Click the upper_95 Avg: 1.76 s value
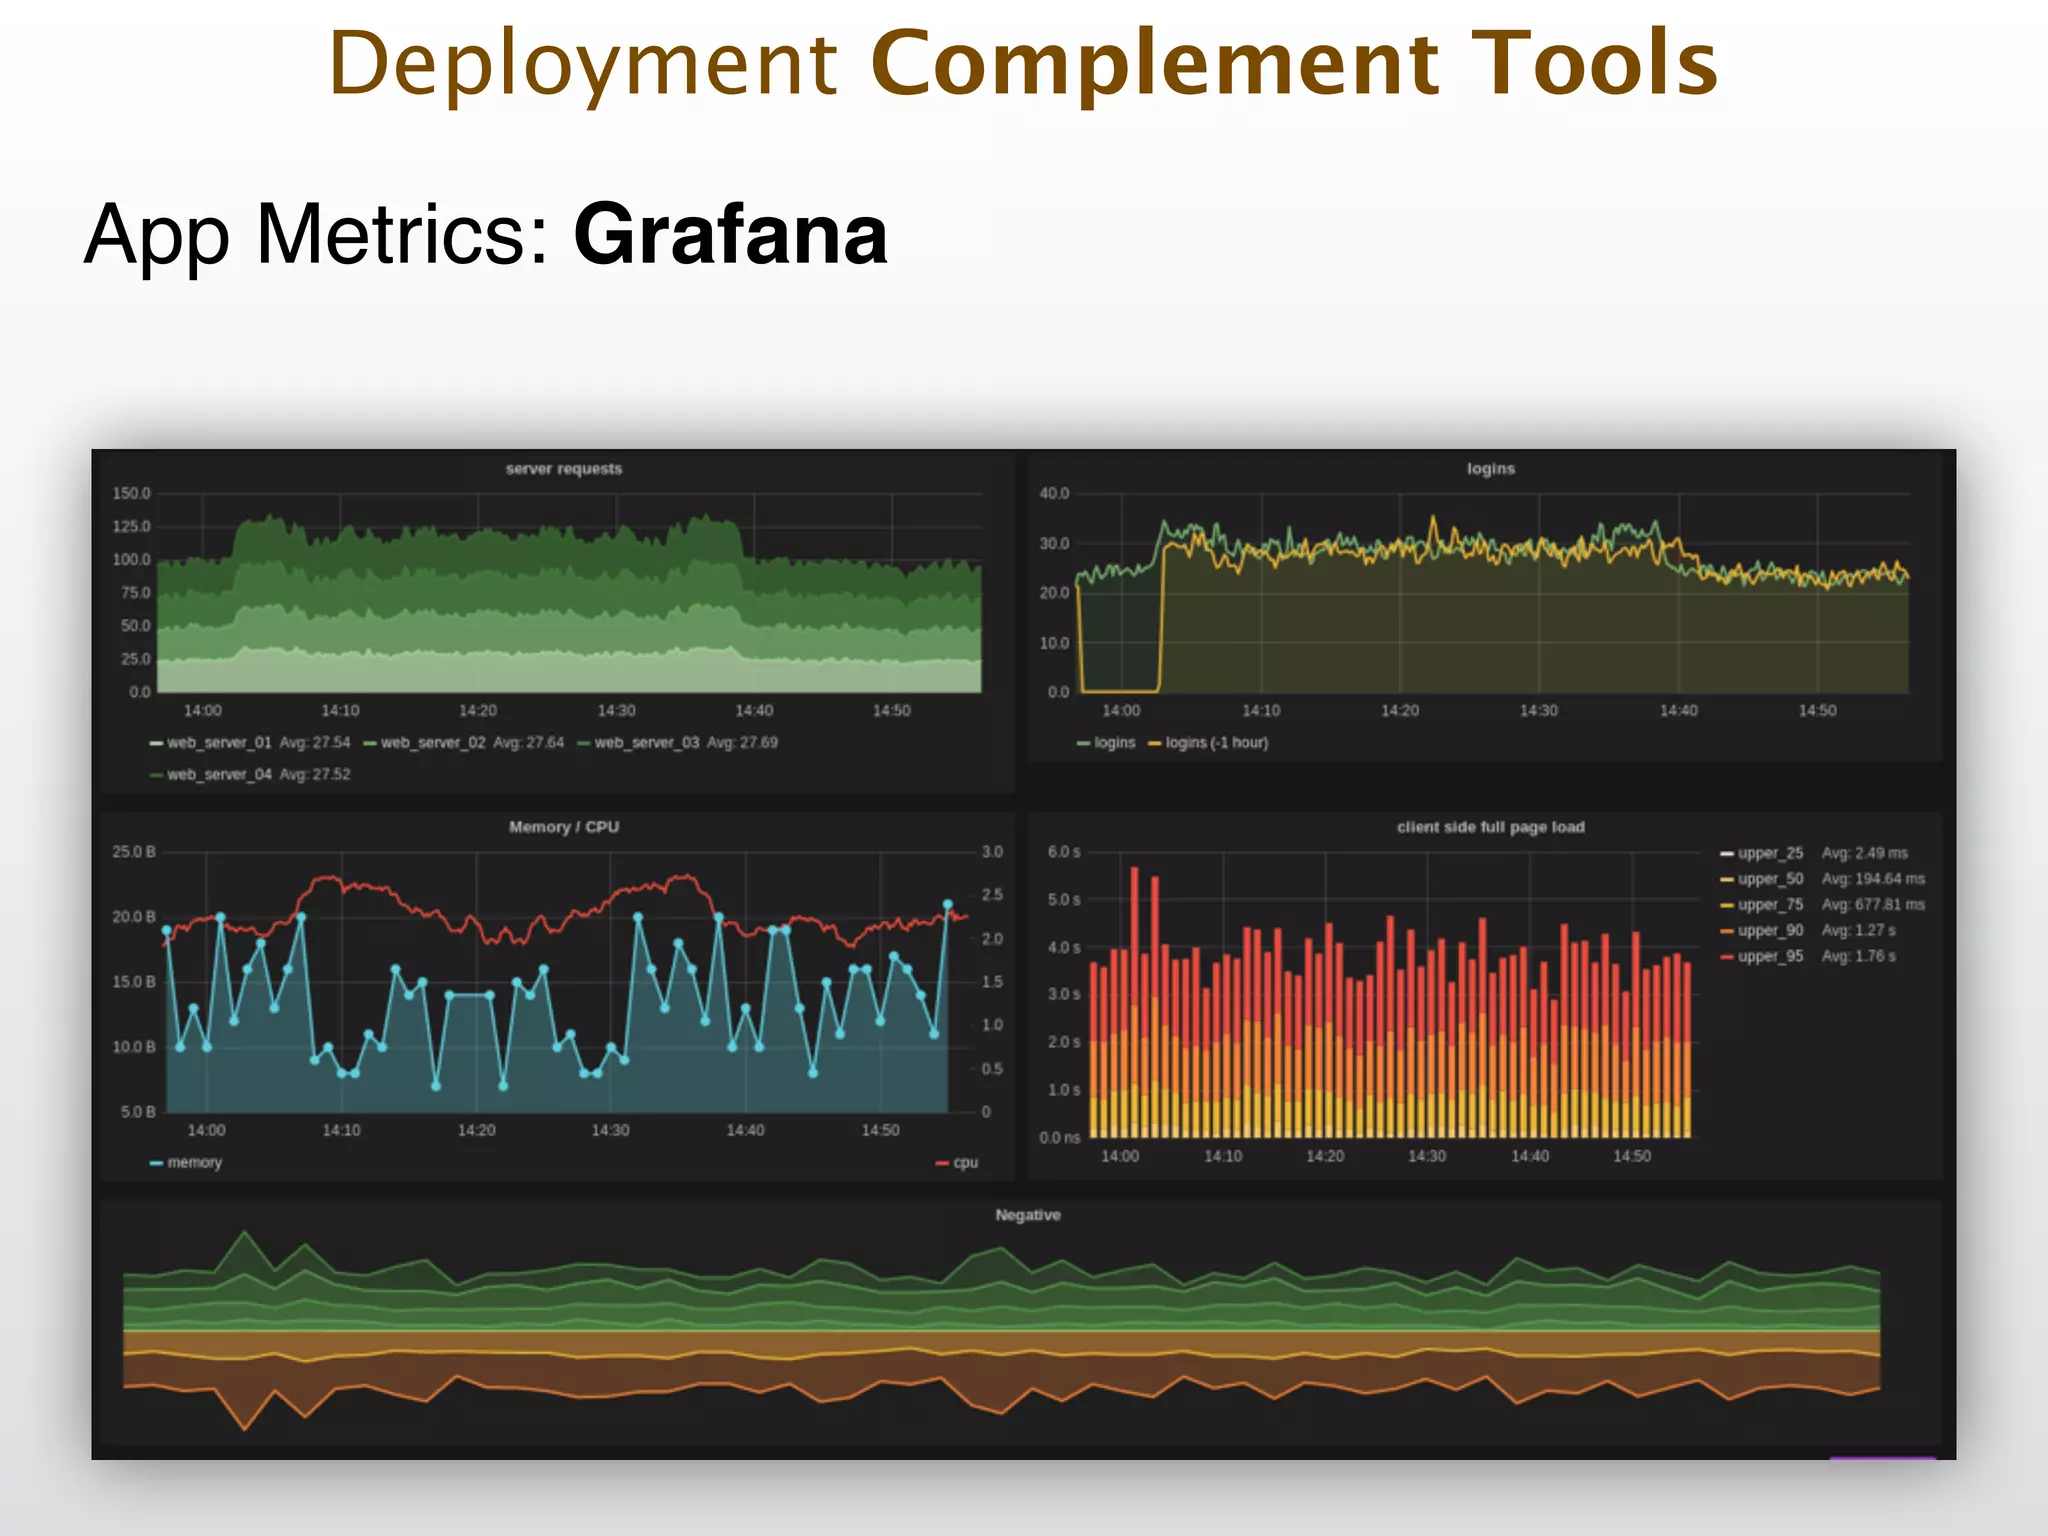The width and height of the screenshot is (2048, 1536). click(1858, 957)
